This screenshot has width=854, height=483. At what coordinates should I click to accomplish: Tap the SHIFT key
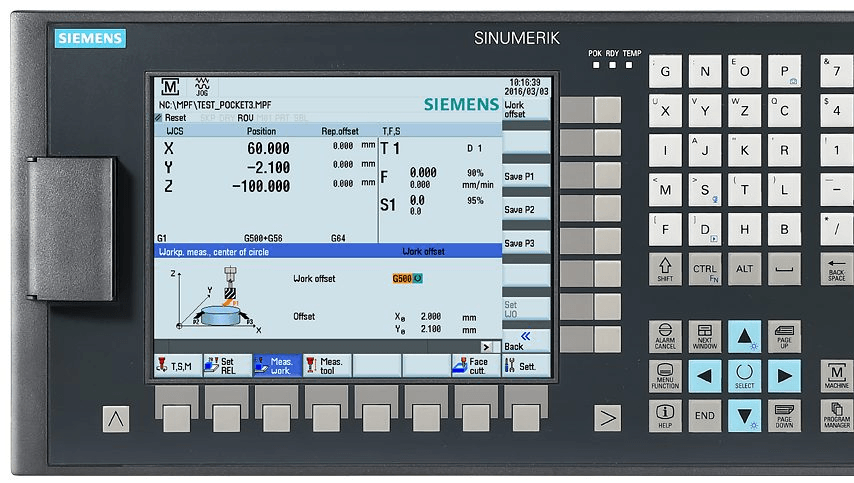665,269
